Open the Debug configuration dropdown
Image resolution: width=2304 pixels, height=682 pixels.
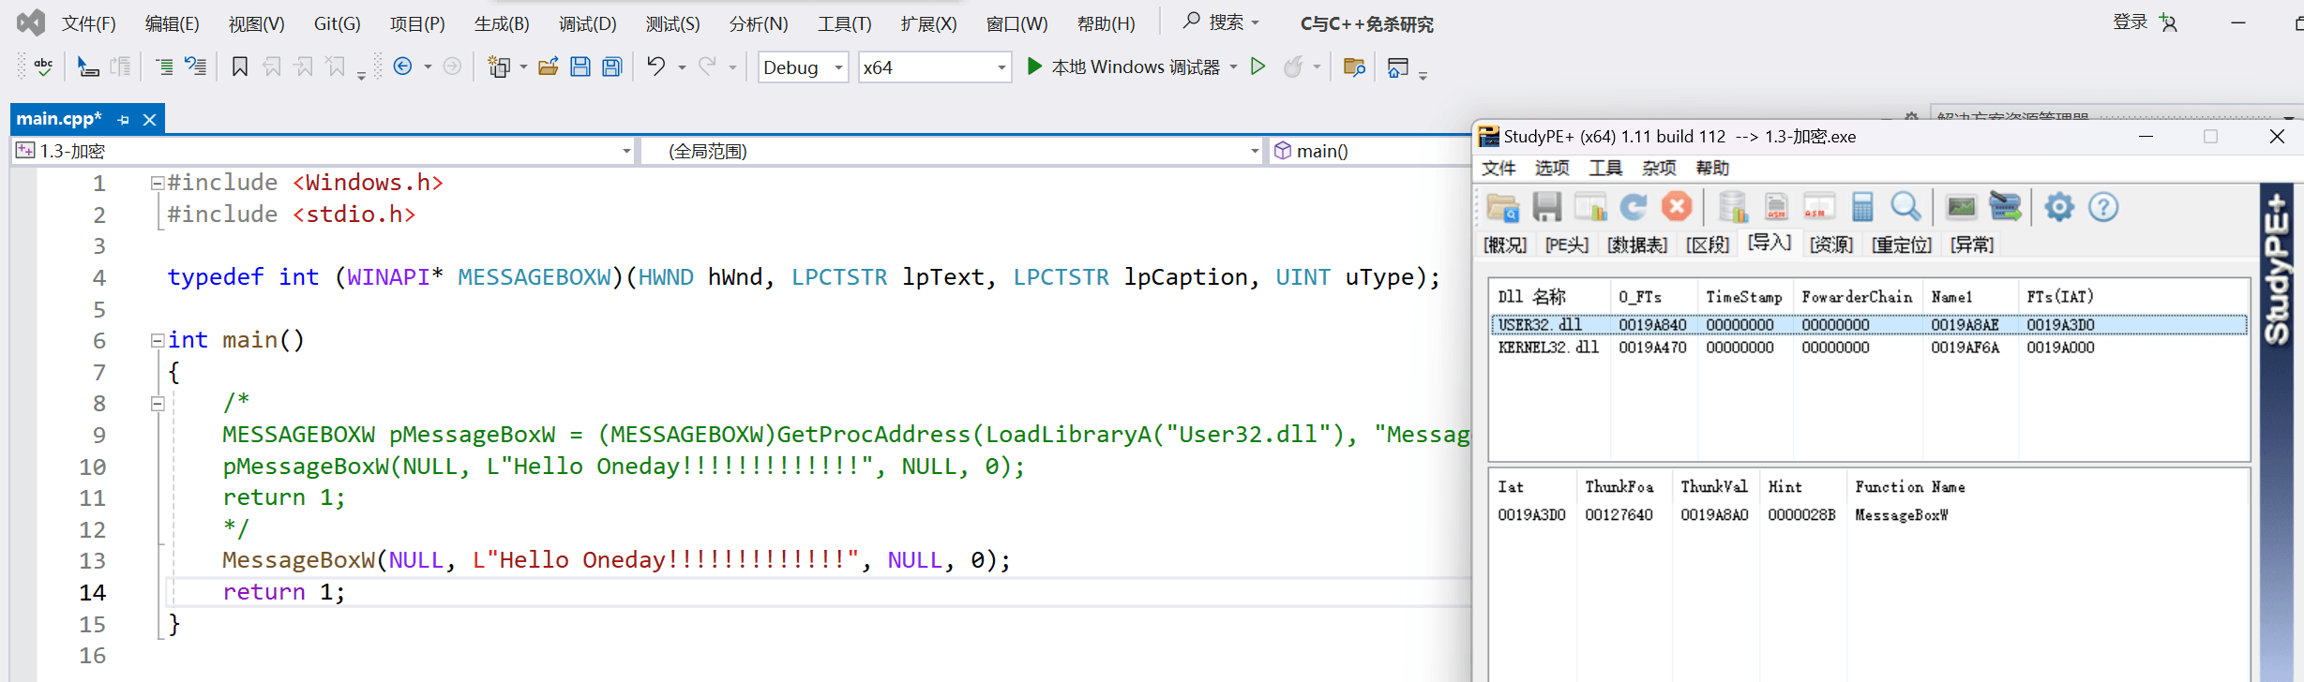click(803, 67)
